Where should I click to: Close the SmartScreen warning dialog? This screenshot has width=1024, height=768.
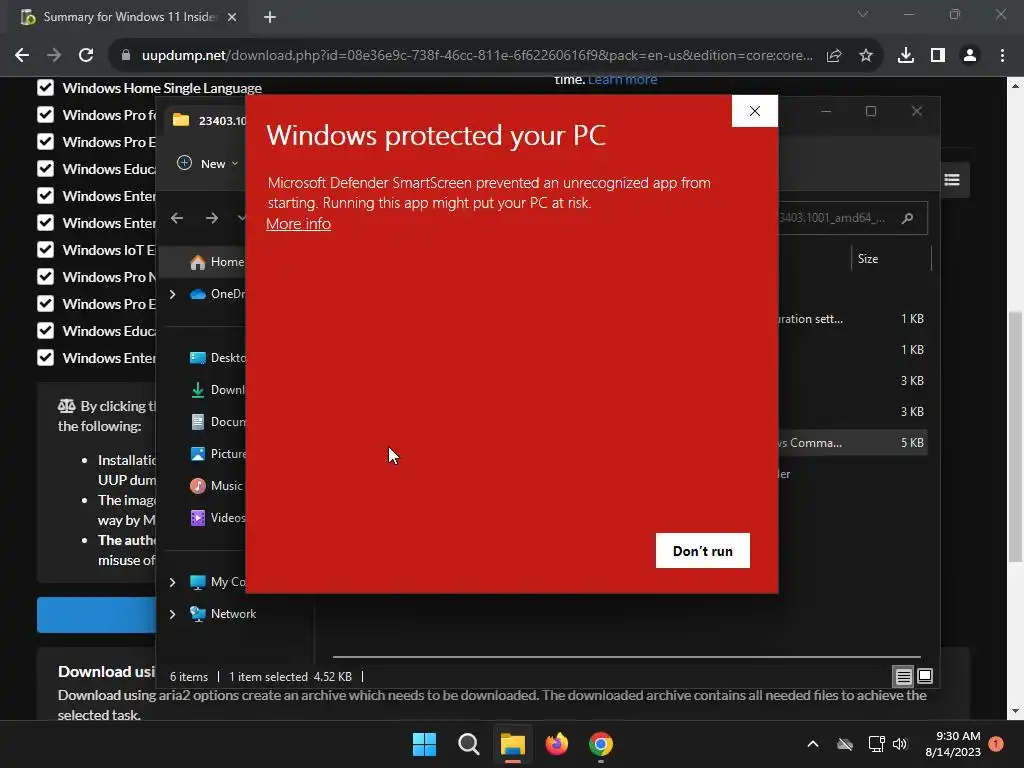click(754, 111)
